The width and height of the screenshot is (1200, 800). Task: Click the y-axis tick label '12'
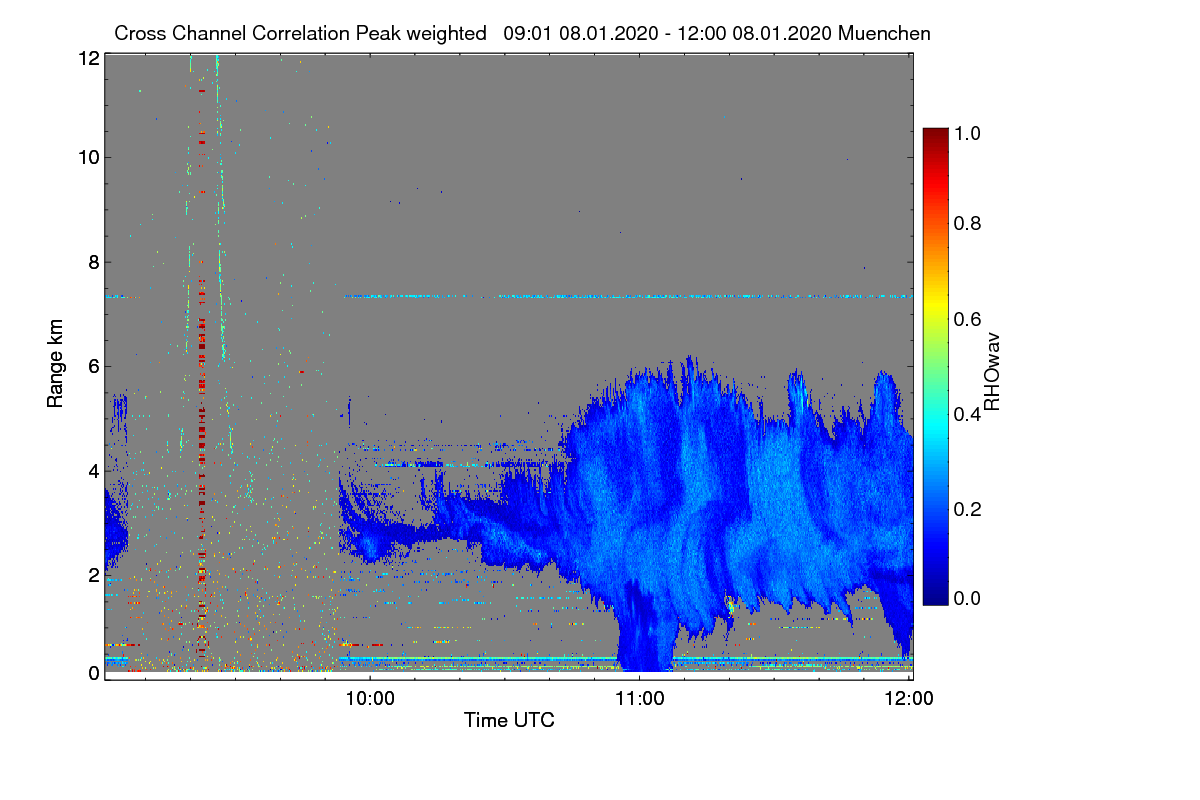click(88, 58)
